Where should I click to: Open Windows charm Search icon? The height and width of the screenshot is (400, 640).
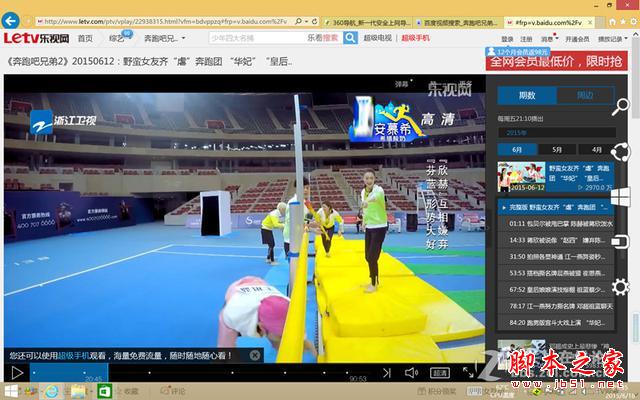tap(620, 107)
